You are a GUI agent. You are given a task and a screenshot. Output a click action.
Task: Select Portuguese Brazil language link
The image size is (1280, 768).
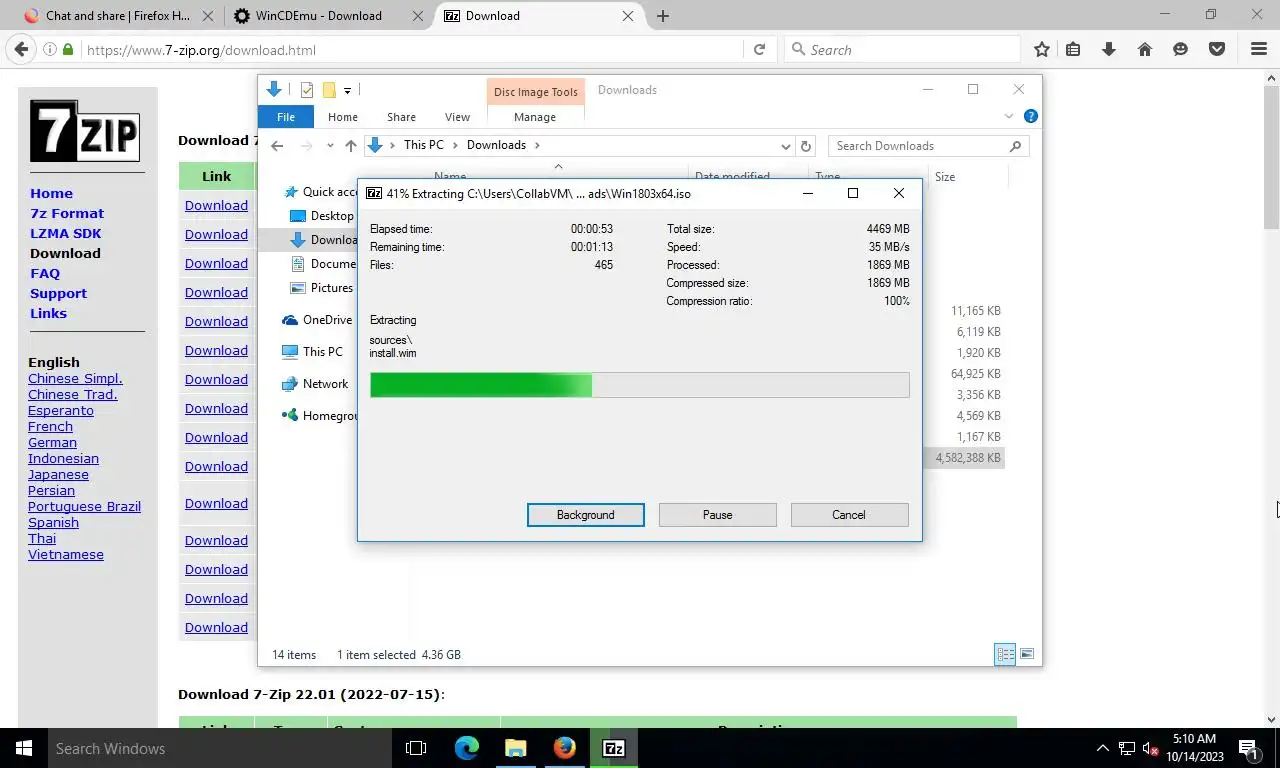coord(84,506)
